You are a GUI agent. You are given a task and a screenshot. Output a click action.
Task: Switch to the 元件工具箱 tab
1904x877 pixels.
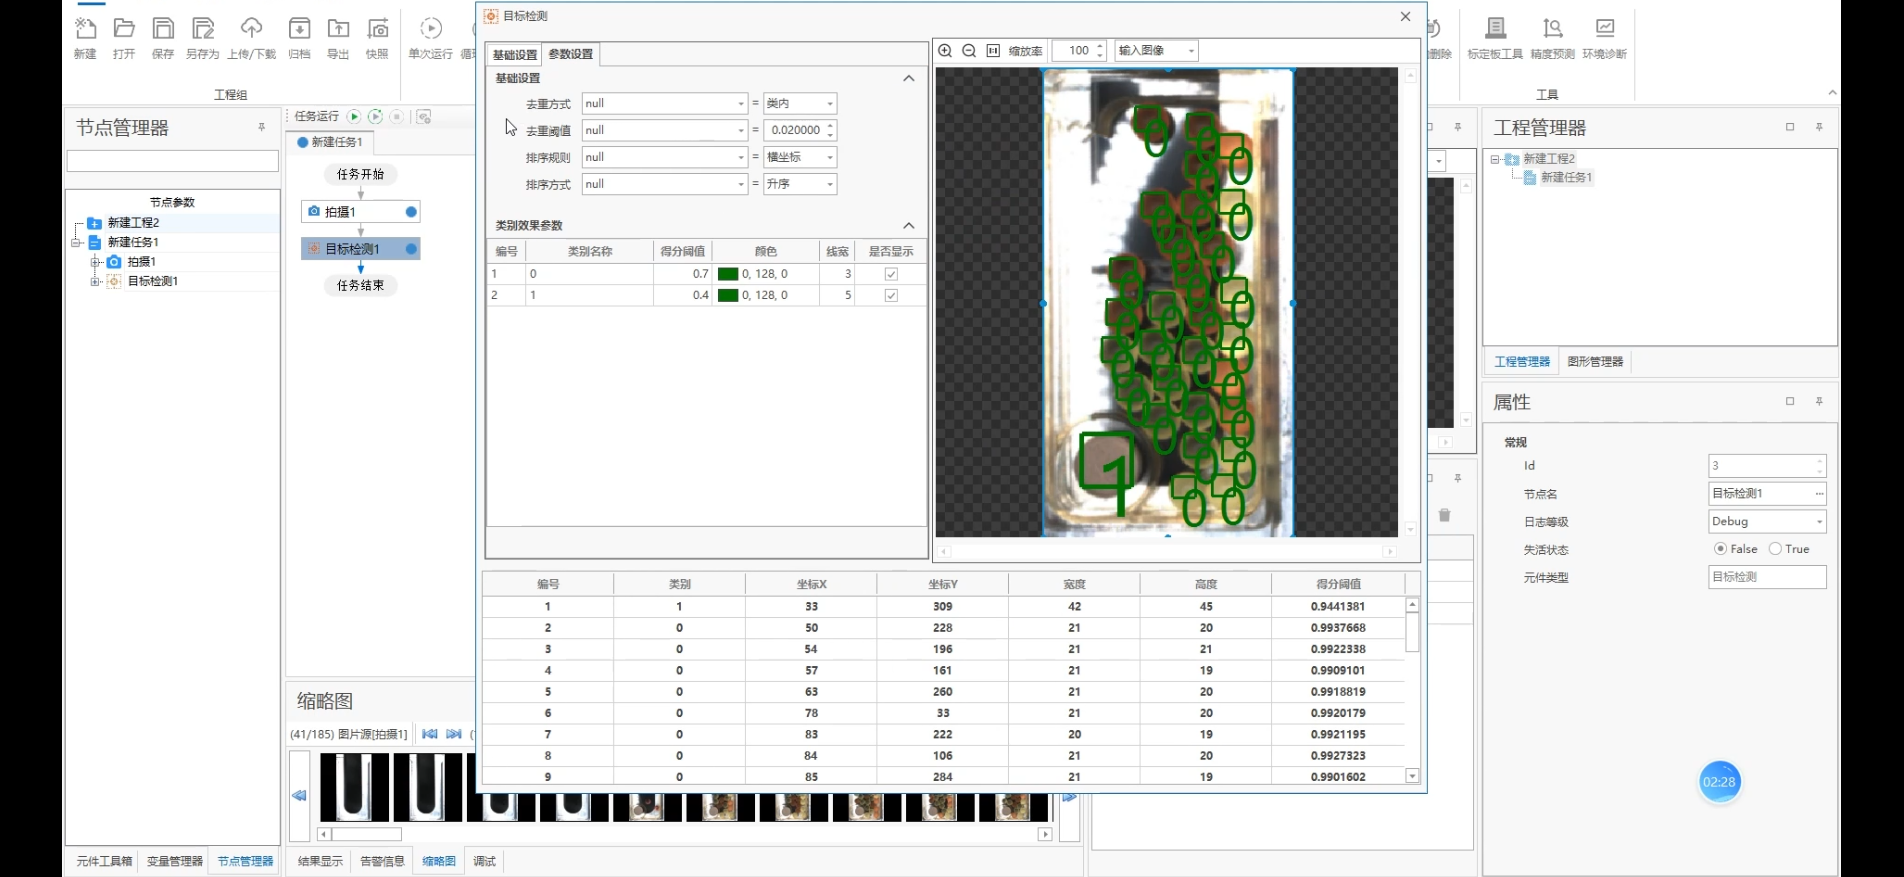pyautogui.click(x=104, y=861)
